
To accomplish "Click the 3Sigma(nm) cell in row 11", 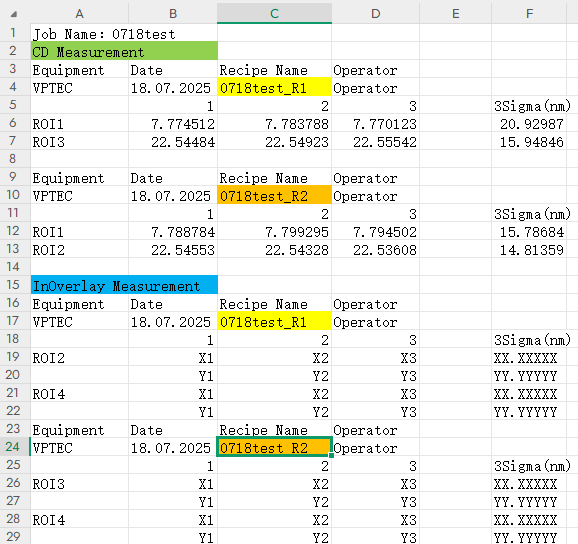I will point(529,213).
